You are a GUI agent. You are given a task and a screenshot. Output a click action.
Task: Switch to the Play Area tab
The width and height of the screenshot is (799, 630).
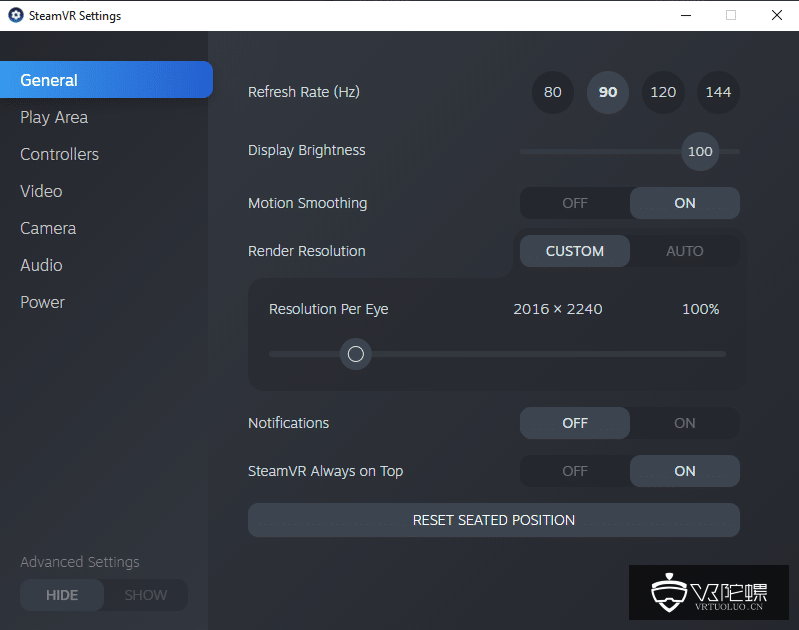coord(54,117)
